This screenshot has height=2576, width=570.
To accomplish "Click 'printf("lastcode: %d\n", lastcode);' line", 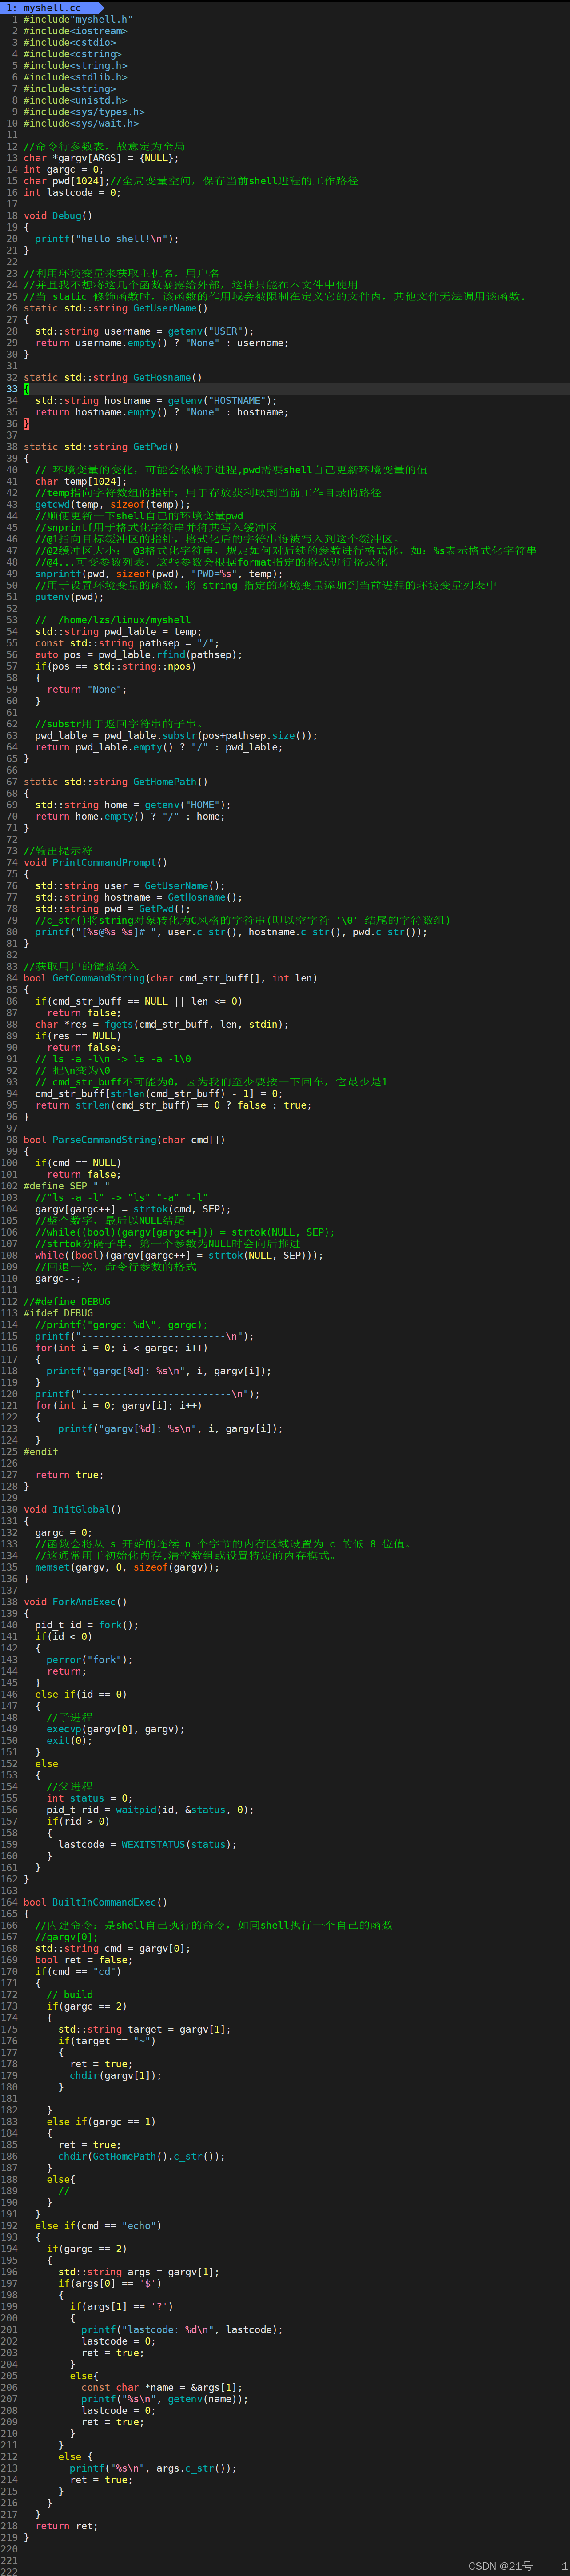I will click(183, 2329).
